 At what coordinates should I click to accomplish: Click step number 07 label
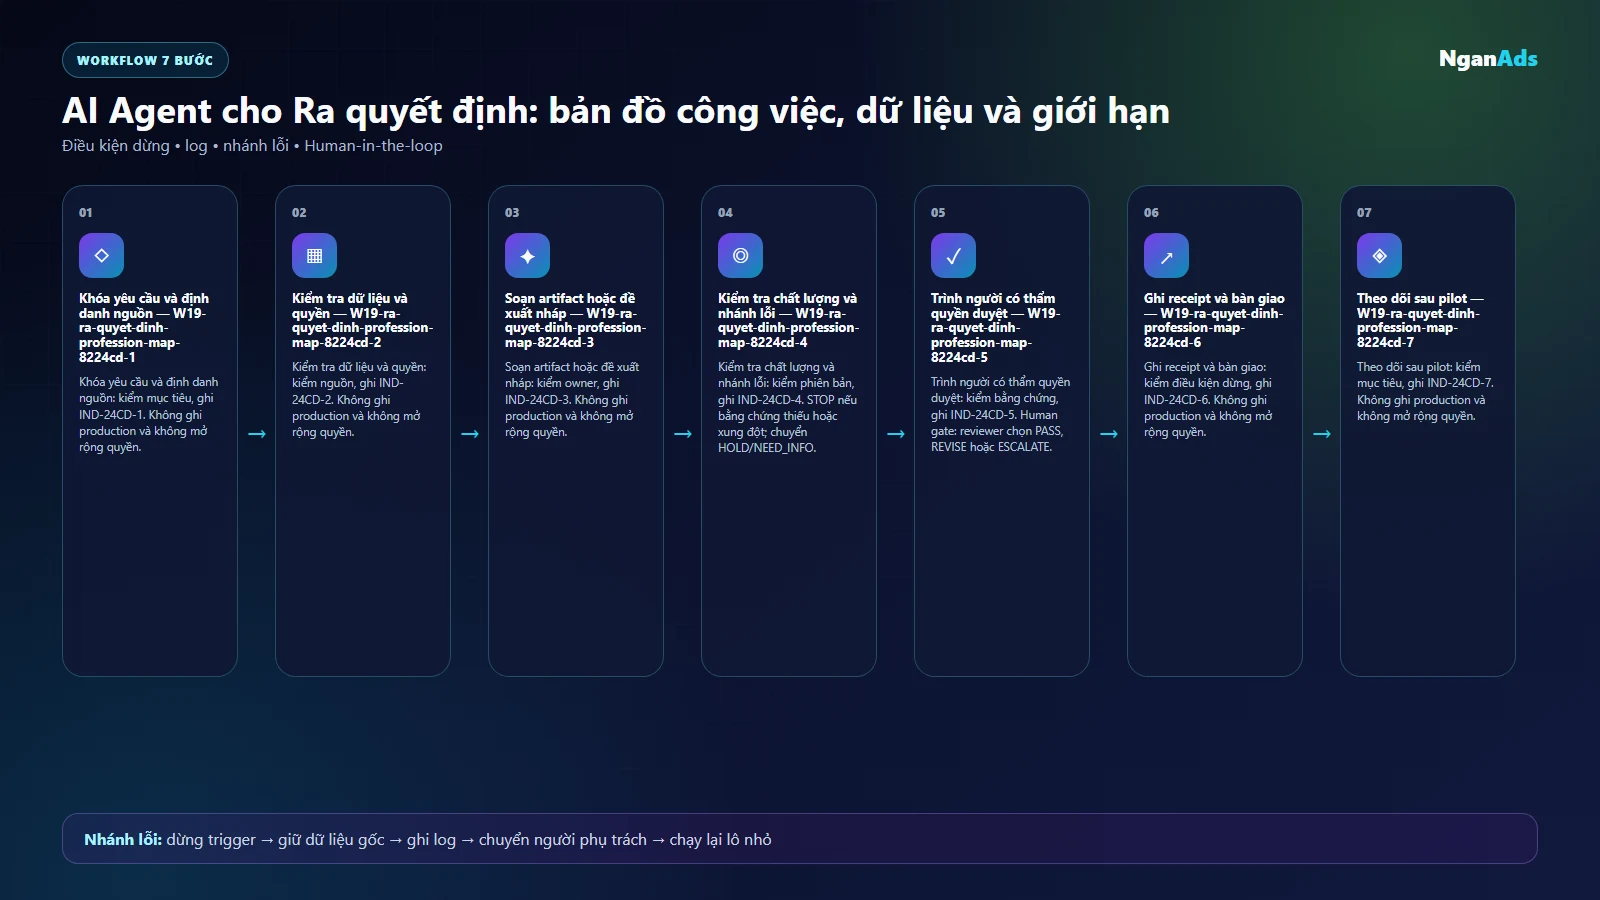(1364, 213)
